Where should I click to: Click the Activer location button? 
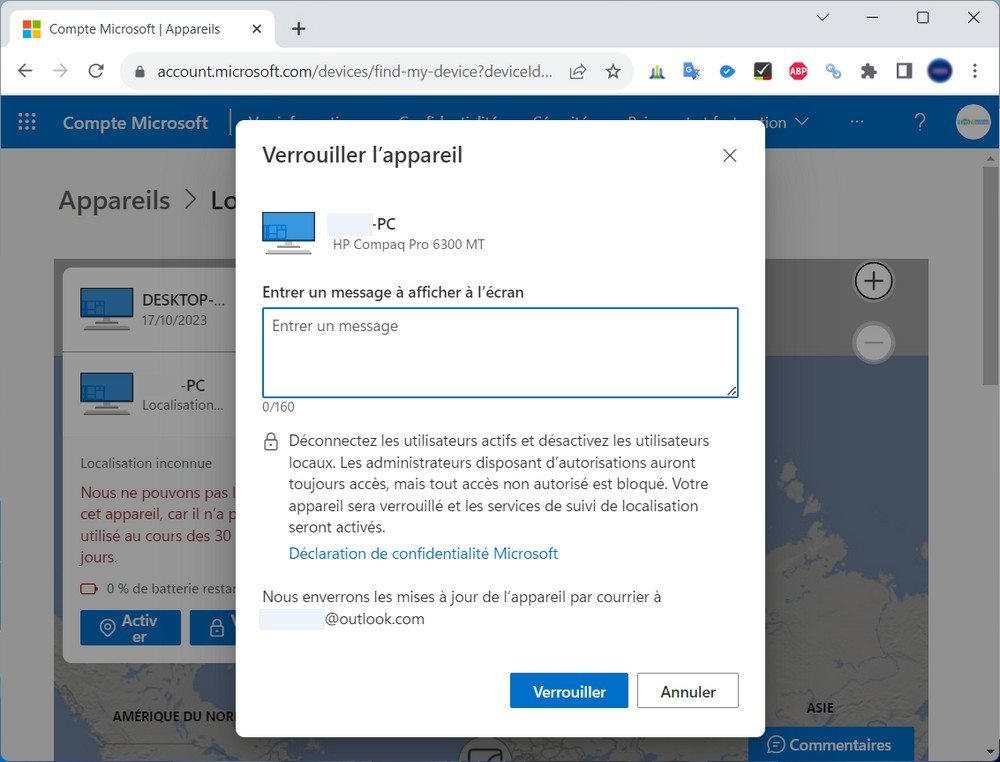tap(131, 628)
